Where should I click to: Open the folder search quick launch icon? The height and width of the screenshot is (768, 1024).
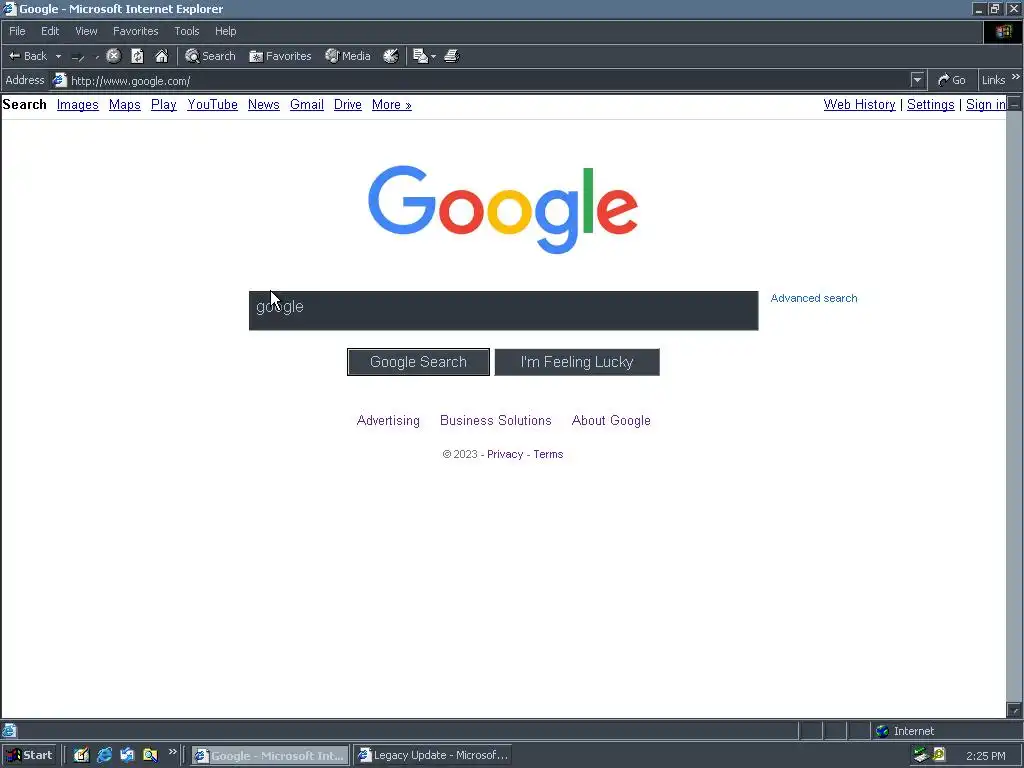[x=150, y=755]
